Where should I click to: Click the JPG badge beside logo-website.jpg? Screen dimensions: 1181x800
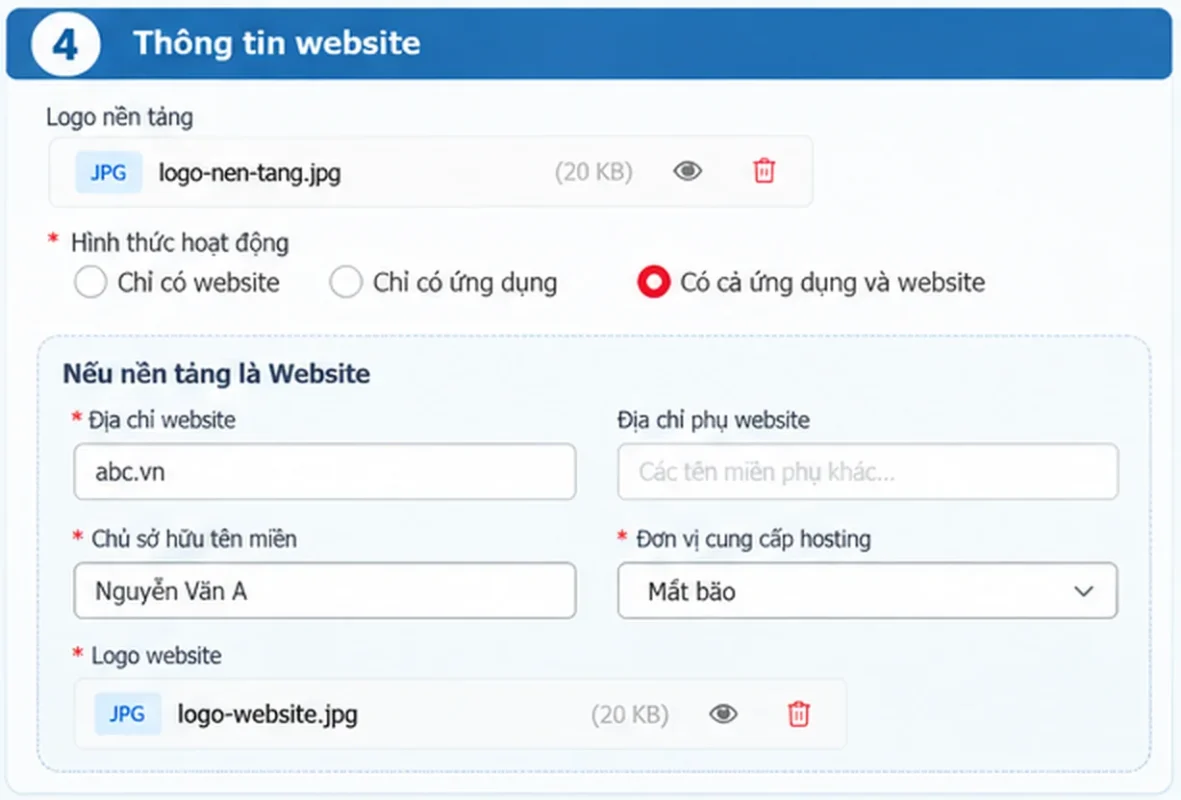coord(127,713)
